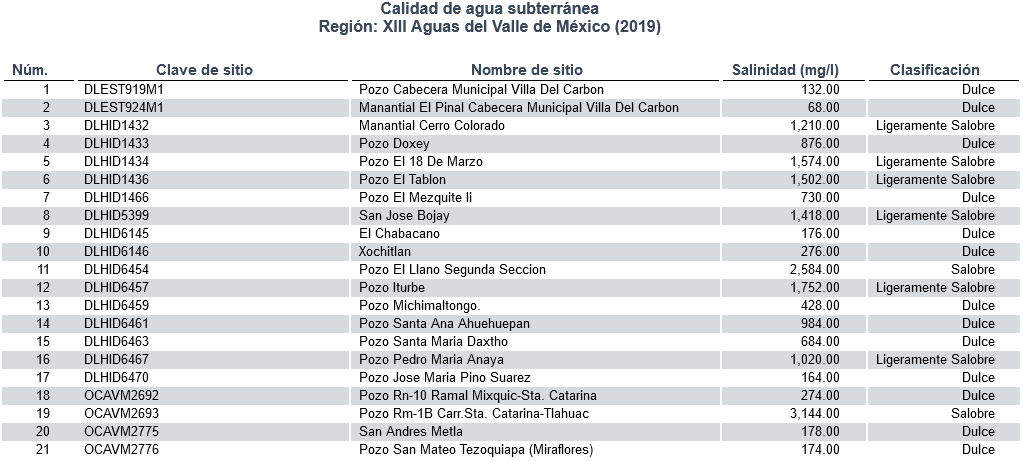This screenshot has height=461, width=1023.
Task: Select Xochitlan site name
Action: coord(385,252)
